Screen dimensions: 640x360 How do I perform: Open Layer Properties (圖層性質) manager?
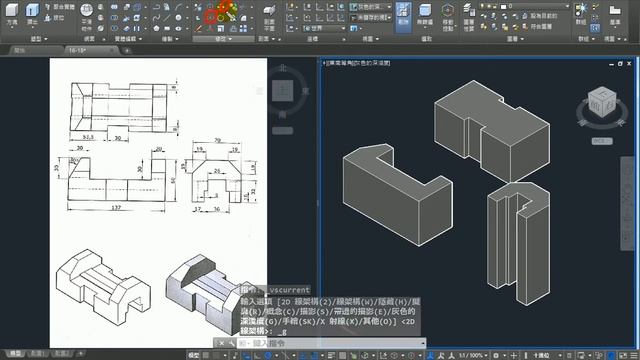coord(469,17)
